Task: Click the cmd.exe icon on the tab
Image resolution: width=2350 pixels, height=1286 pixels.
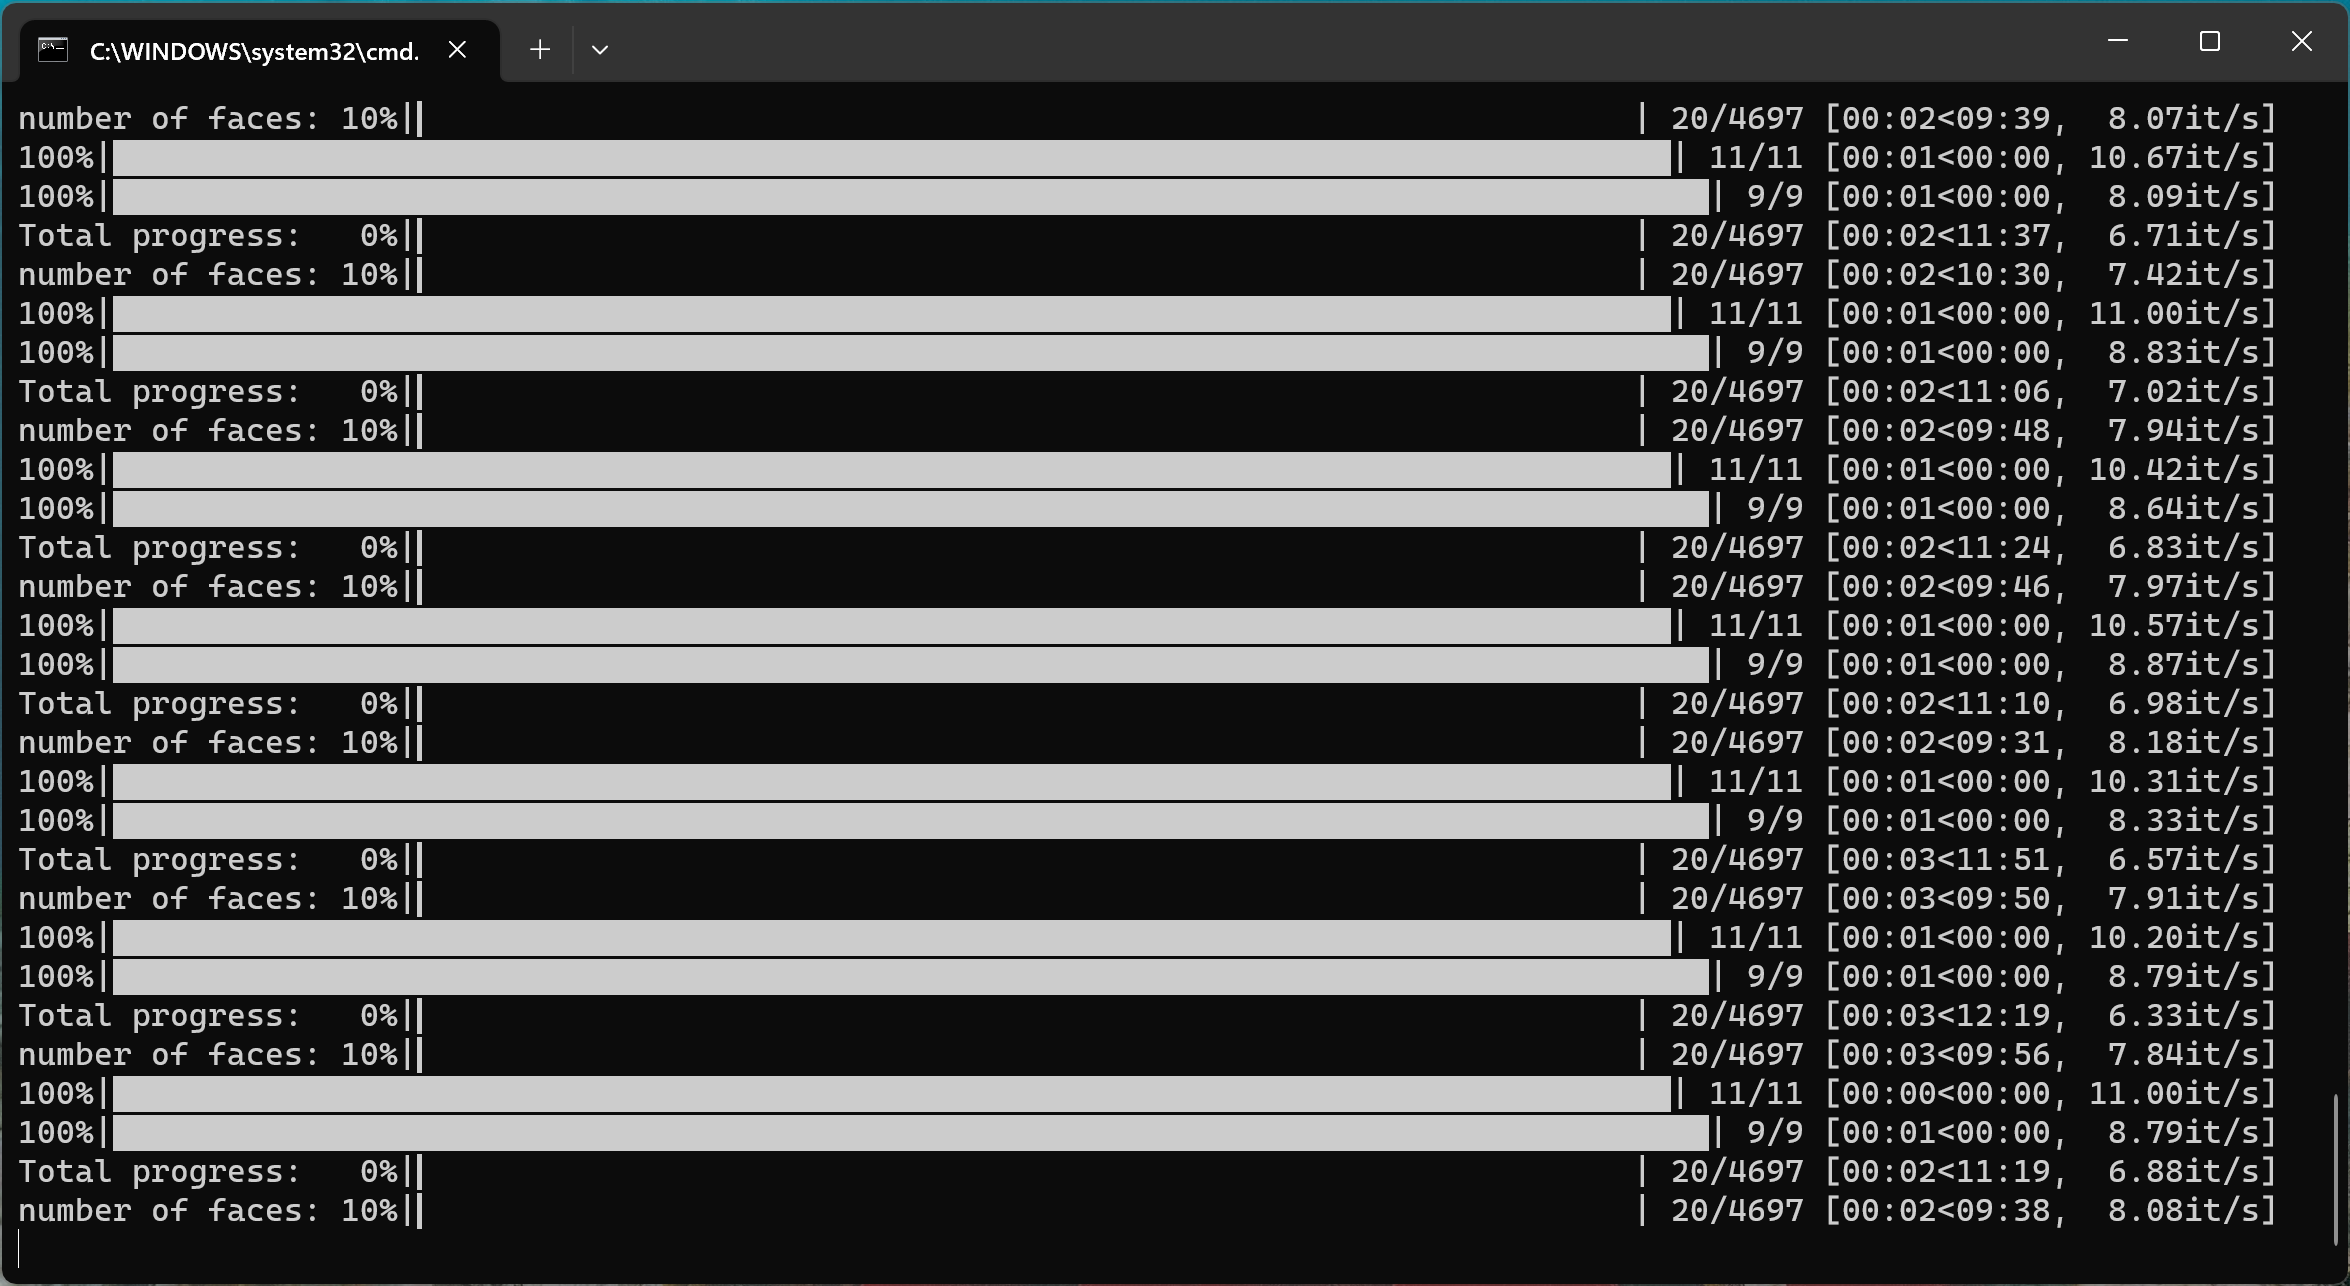Action: (52, 50)
